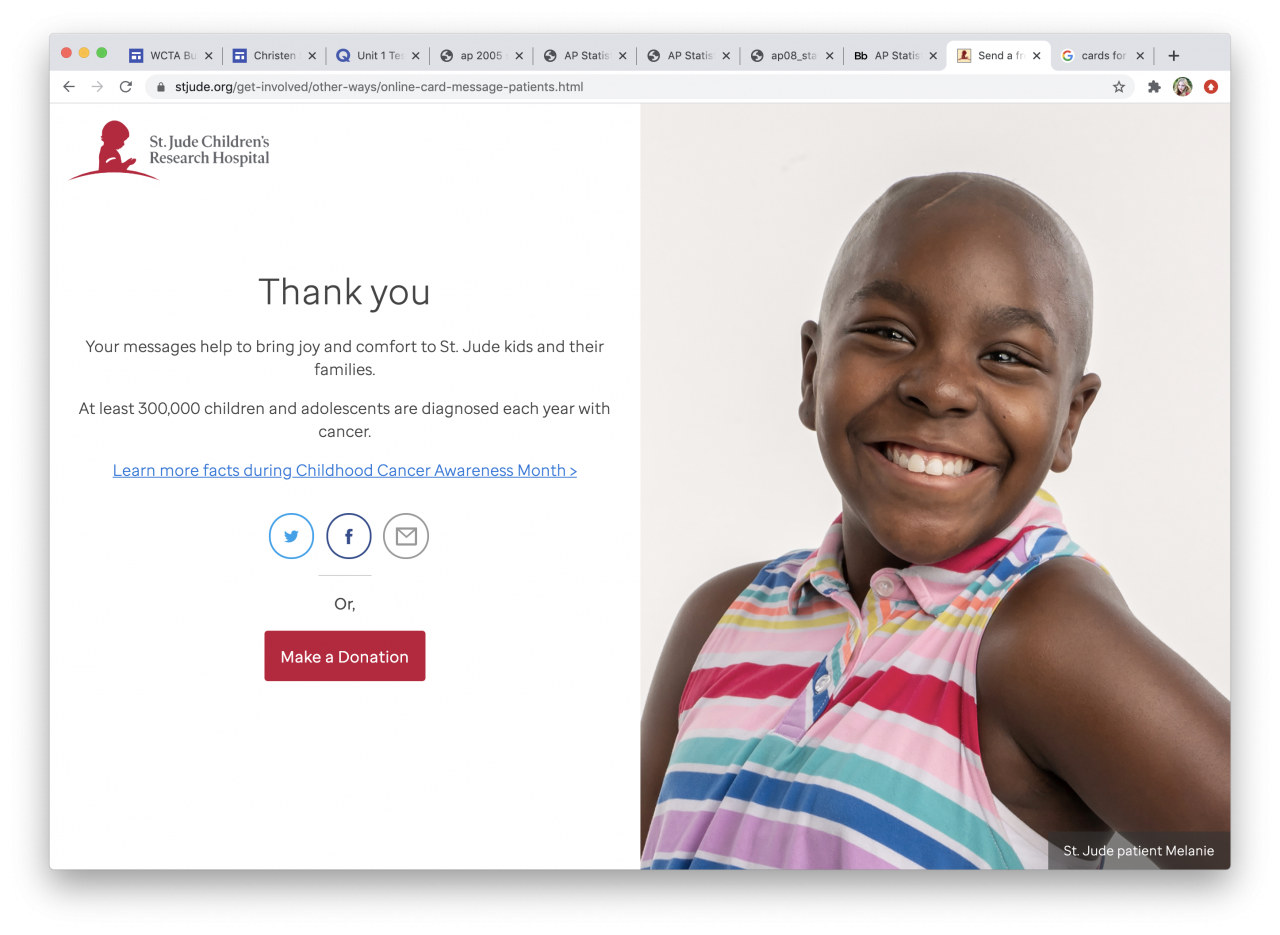This screenshot has height=935, width=1280.
Task: Switch to ap 2005 tab
Action: (474, 56)
